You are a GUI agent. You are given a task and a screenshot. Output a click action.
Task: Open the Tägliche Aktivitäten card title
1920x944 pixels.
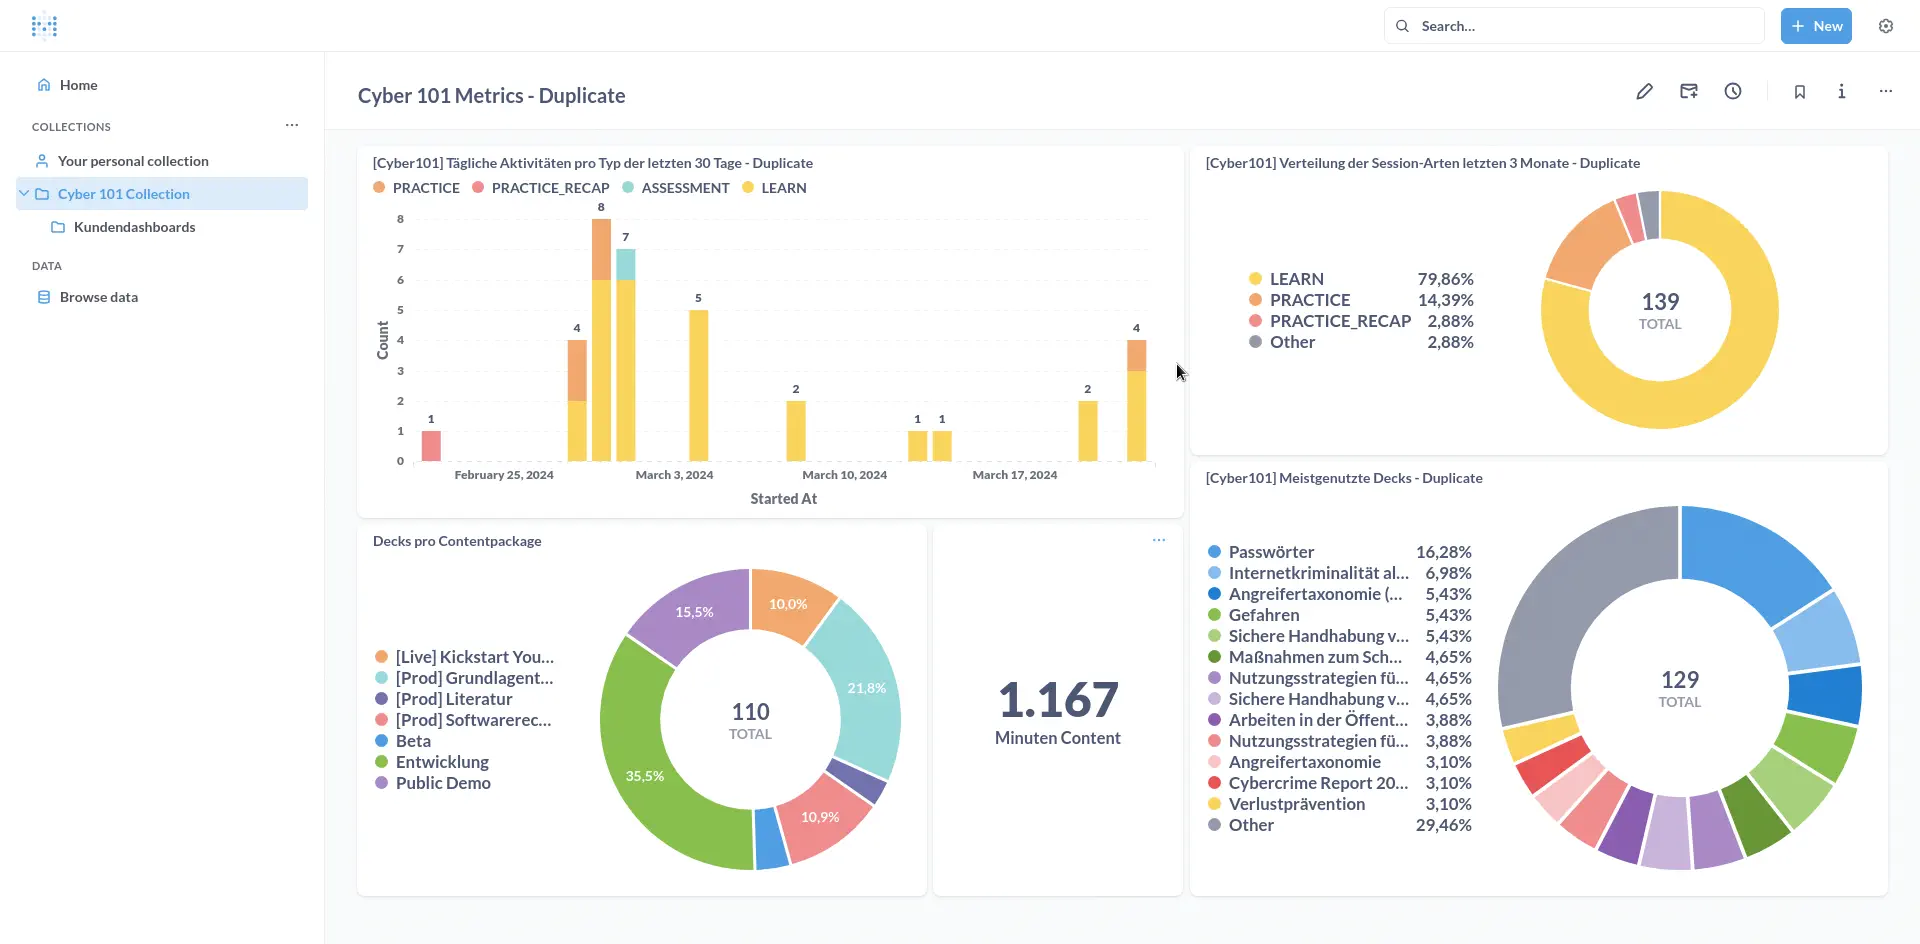pos(593,163)
